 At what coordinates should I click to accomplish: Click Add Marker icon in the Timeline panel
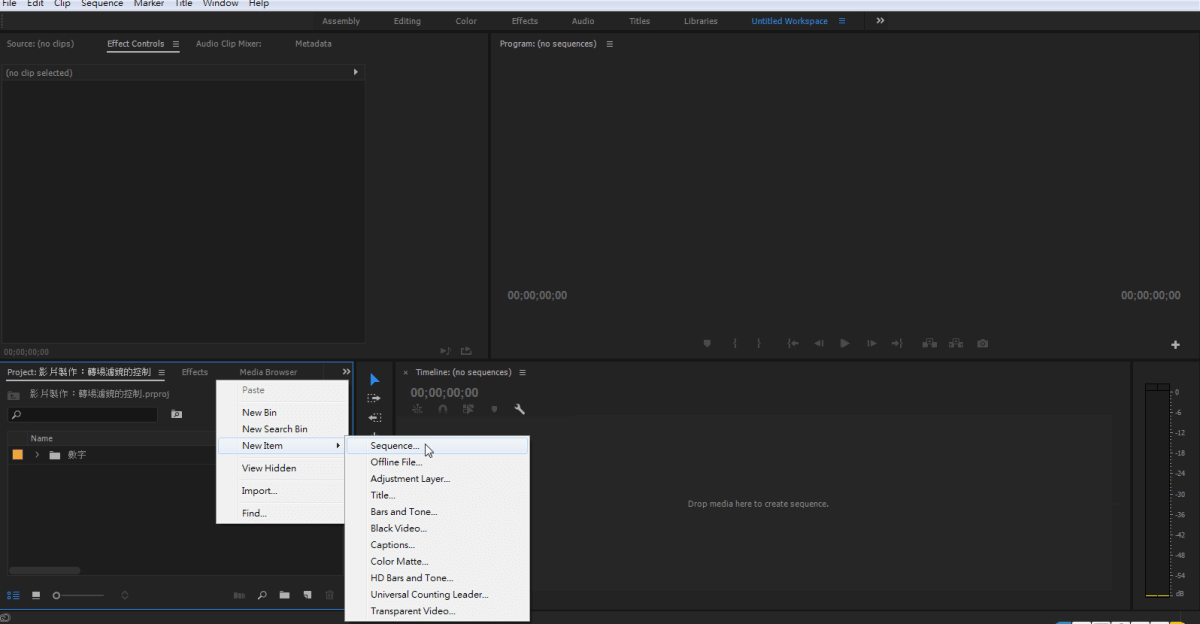click(x=494, y=409)
